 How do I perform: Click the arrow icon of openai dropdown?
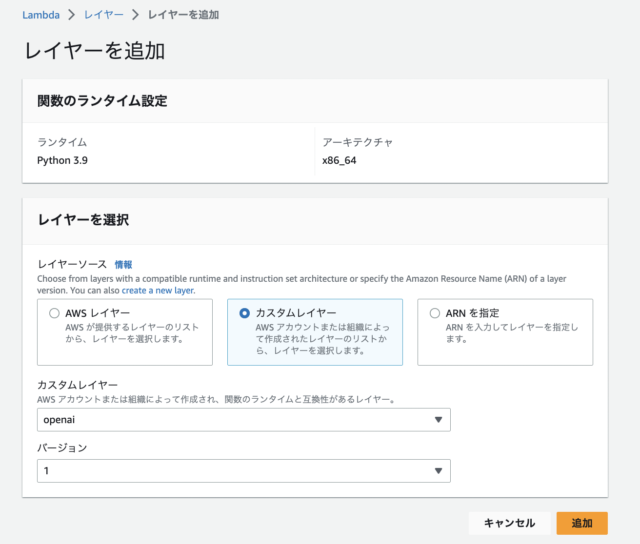pos(438,420)
